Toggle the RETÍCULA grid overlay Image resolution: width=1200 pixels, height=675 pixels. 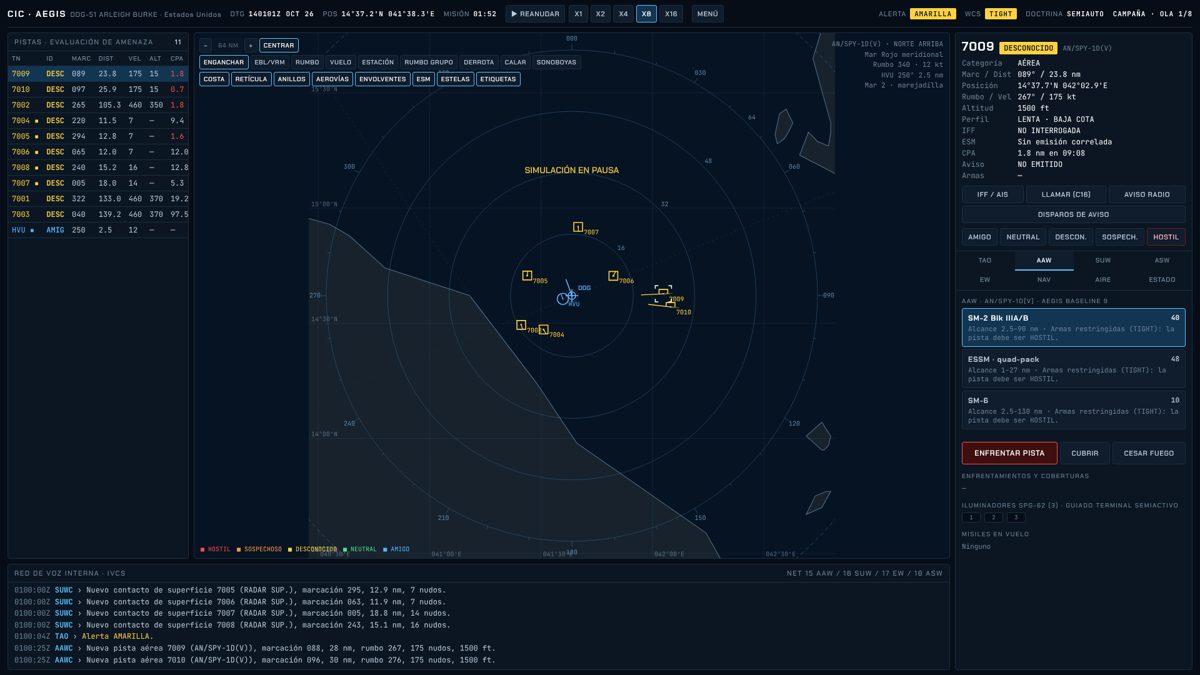click(x=251, y=79)
